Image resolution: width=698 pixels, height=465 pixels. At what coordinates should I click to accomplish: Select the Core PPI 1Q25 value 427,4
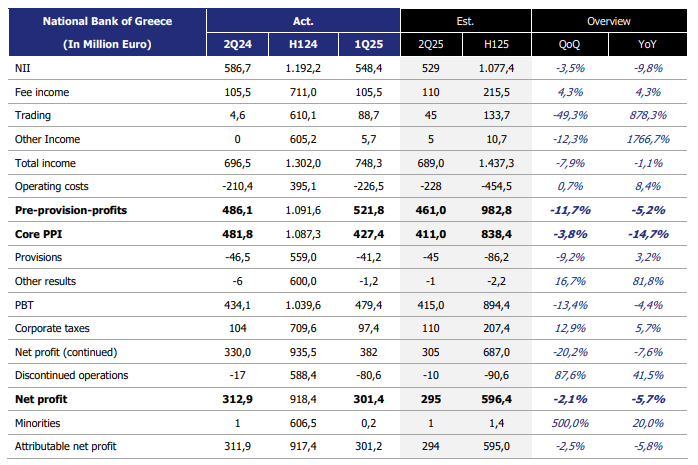coord(369,234)
